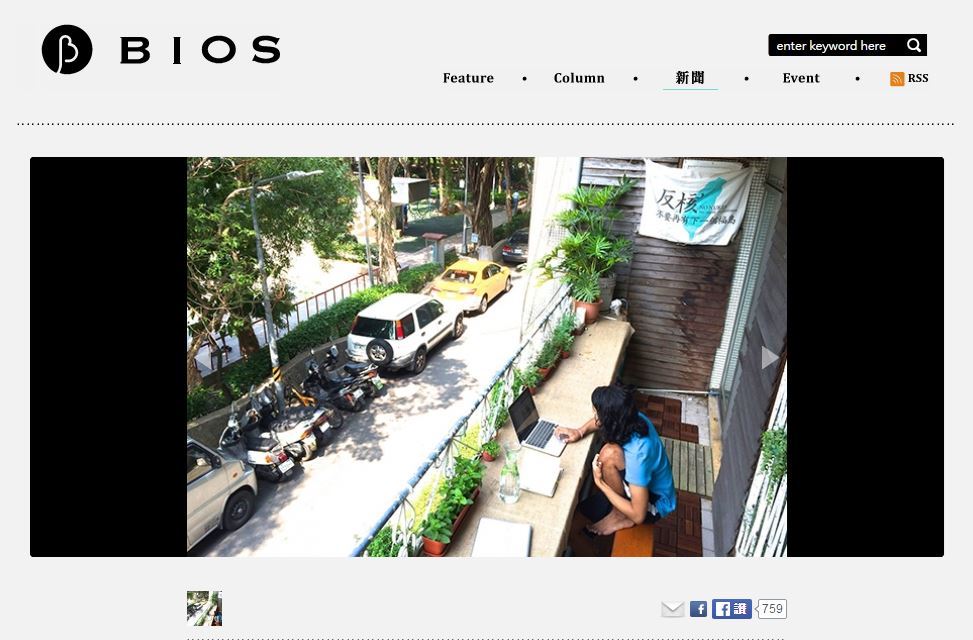Show next slide with right arrow
Image resolution: width=973 pixels, height=640 pixels.
[769, 358]
